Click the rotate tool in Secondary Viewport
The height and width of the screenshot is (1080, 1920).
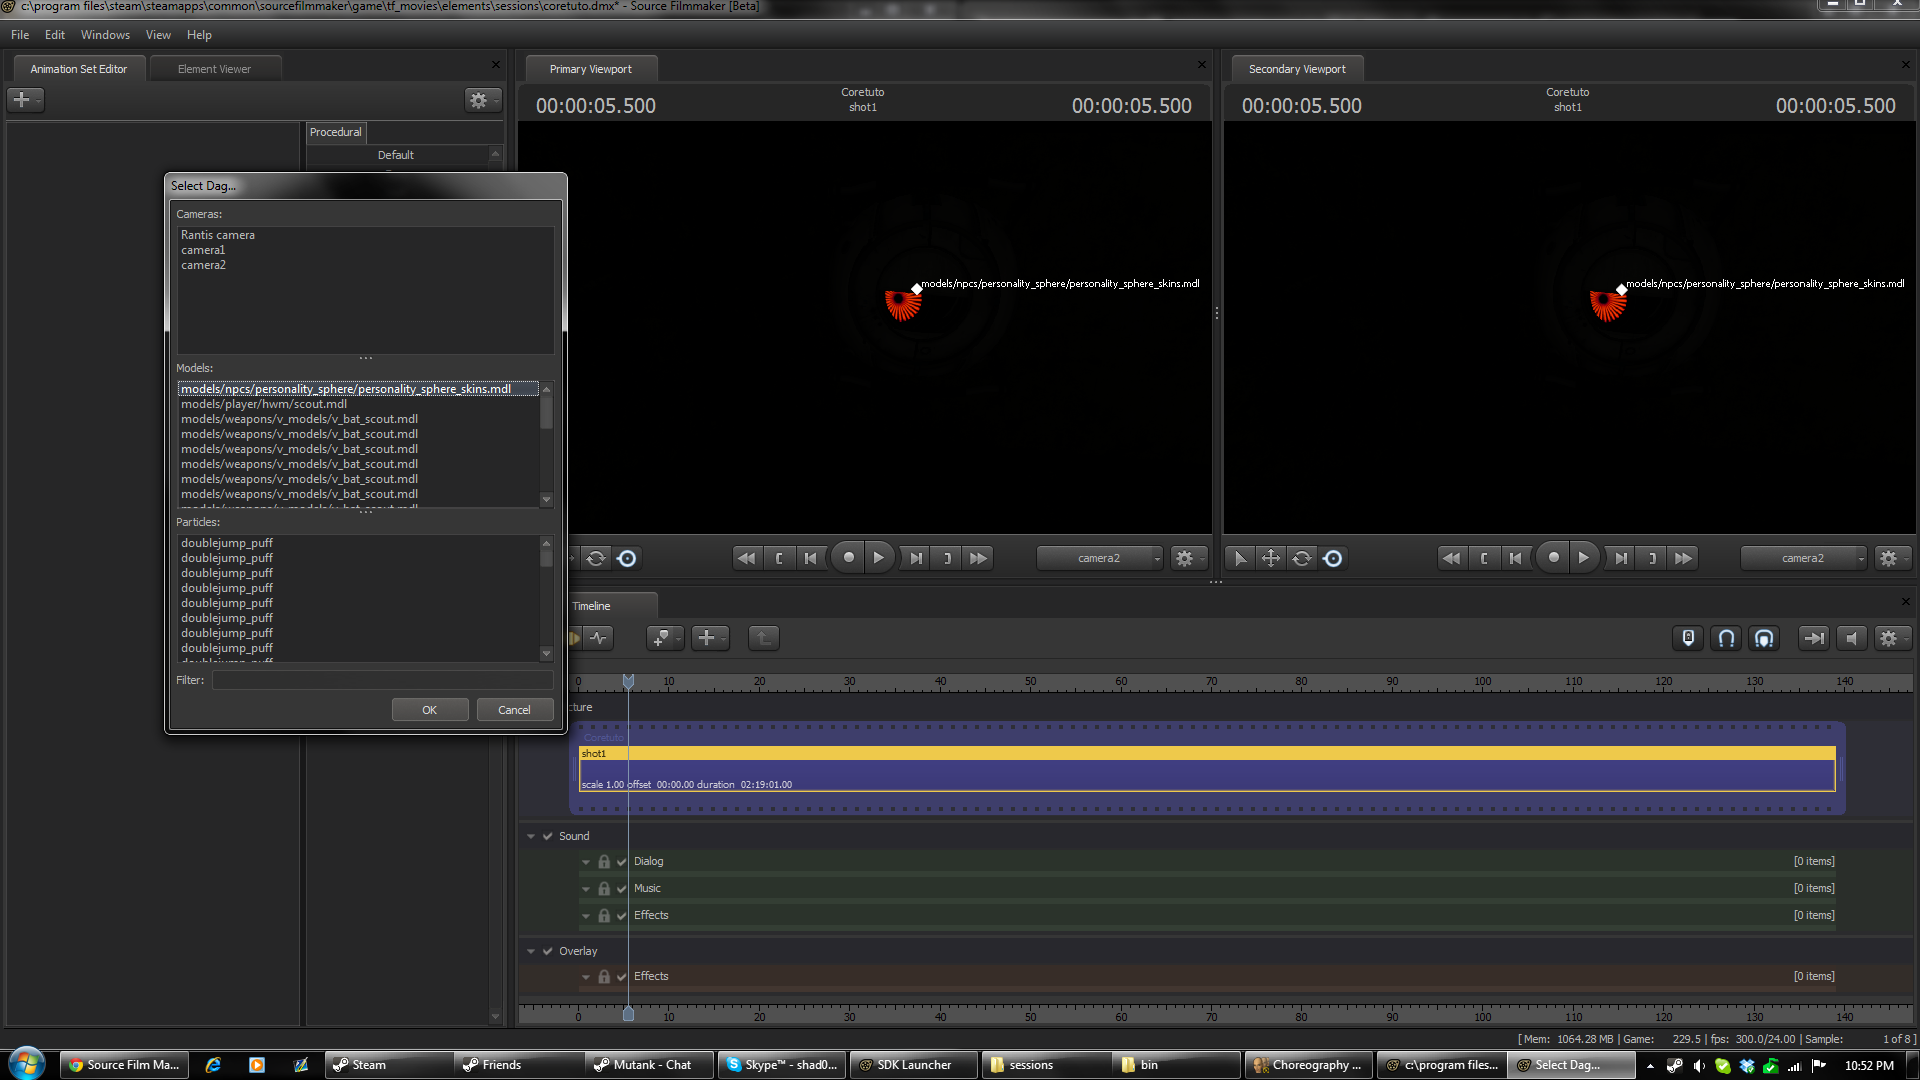tap(1301, 558)
